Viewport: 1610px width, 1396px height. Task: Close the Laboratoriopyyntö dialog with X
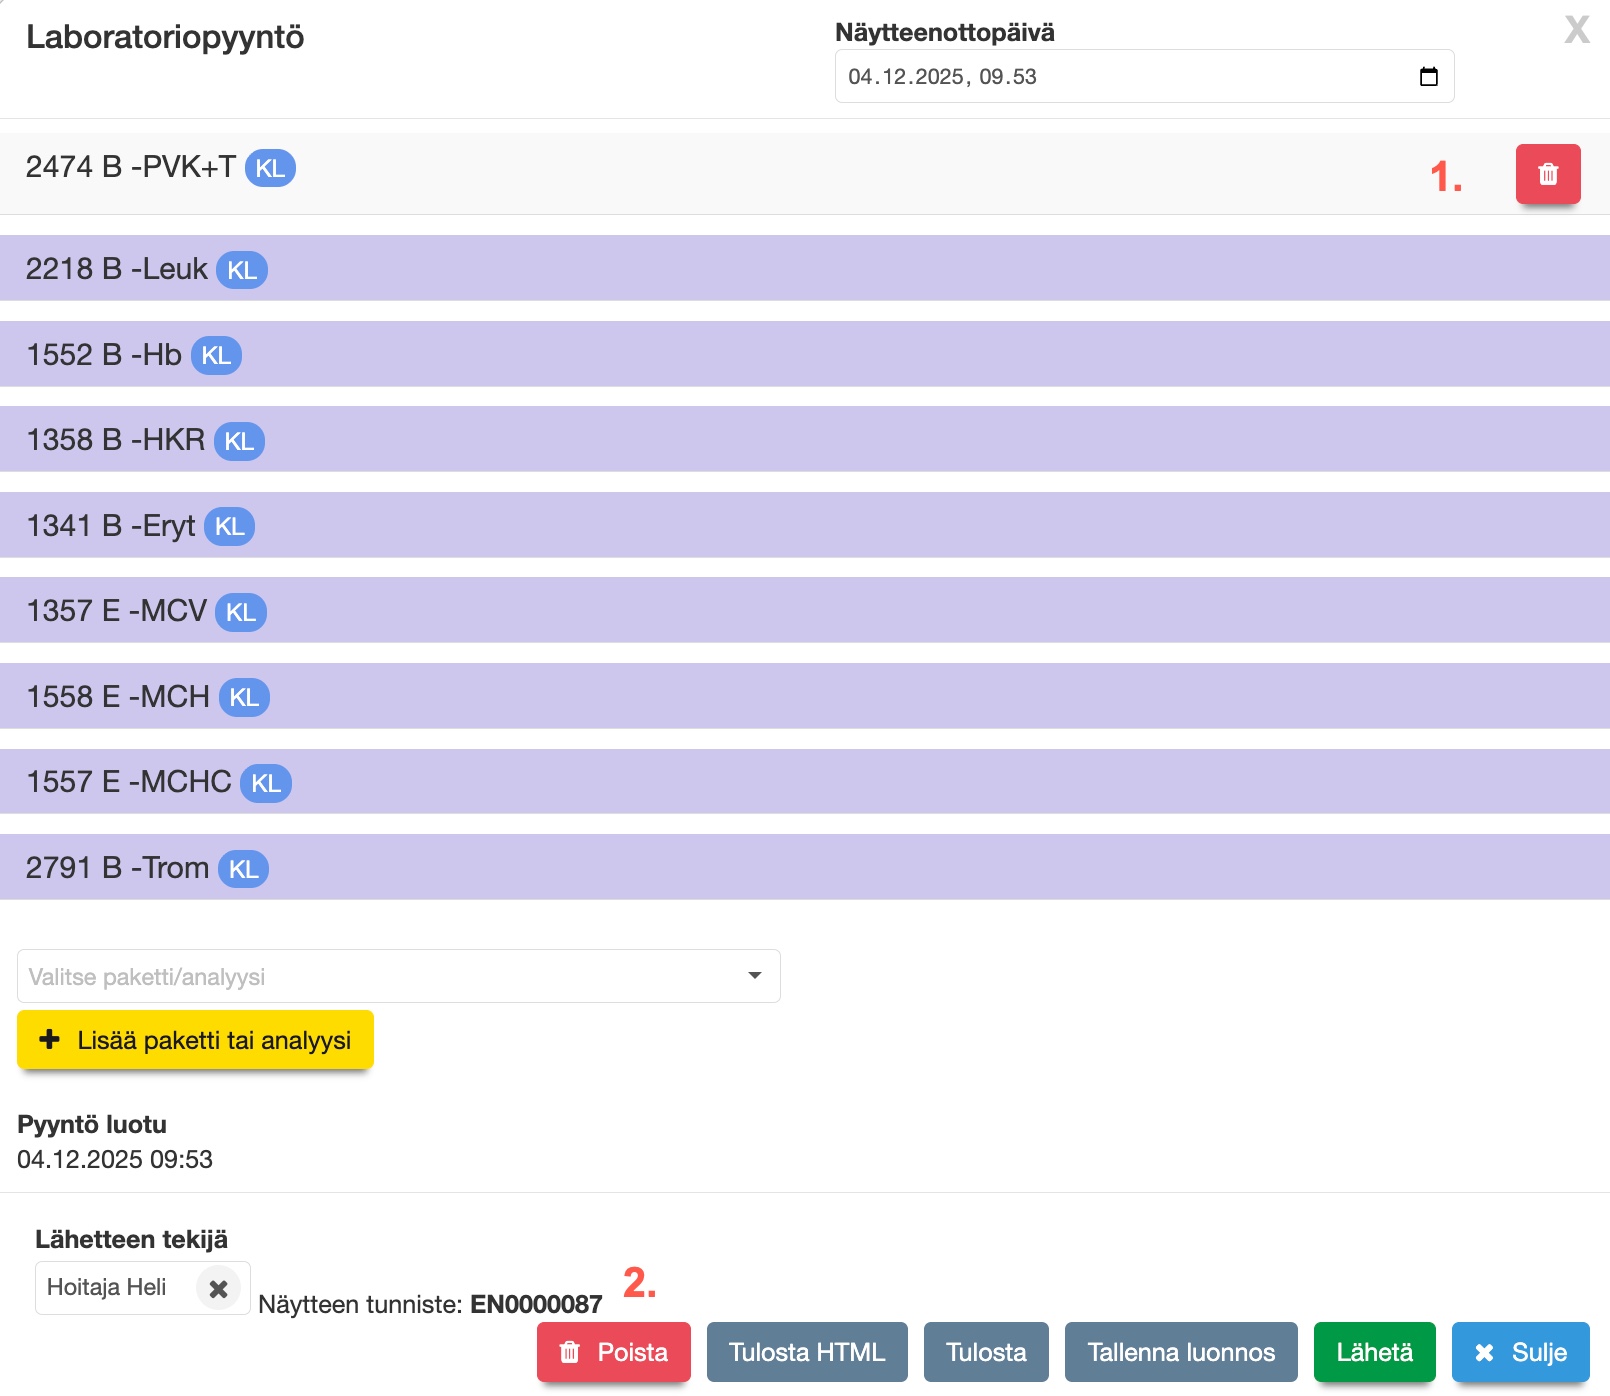tap(1576, 30)
